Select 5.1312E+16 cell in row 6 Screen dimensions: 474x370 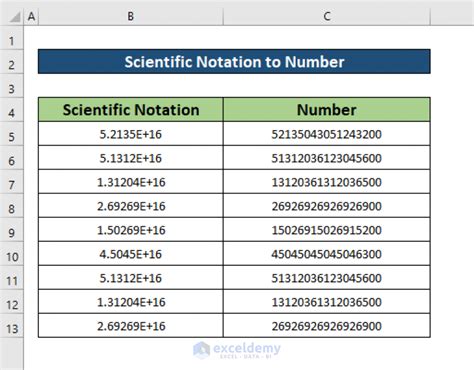click(x=131, y=158)
